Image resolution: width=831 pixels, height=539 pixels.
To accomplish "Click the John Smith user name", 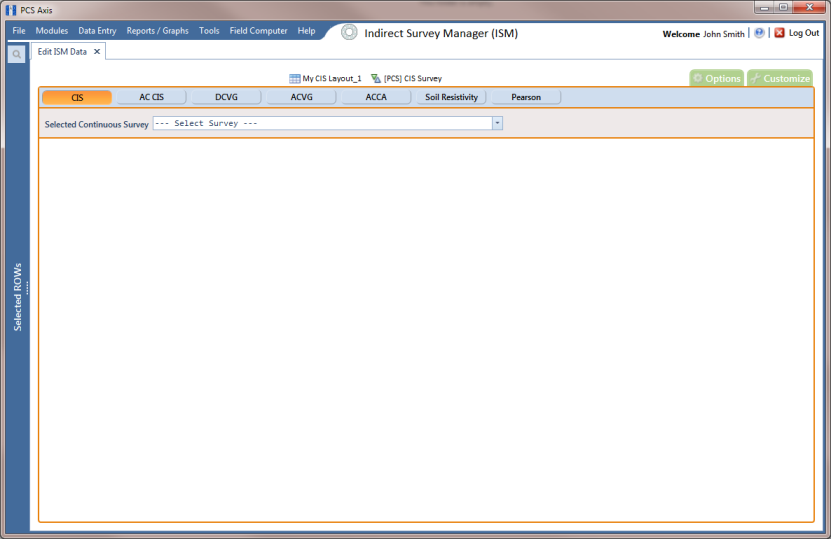I will pyautogui.click(x=723, y=34).
